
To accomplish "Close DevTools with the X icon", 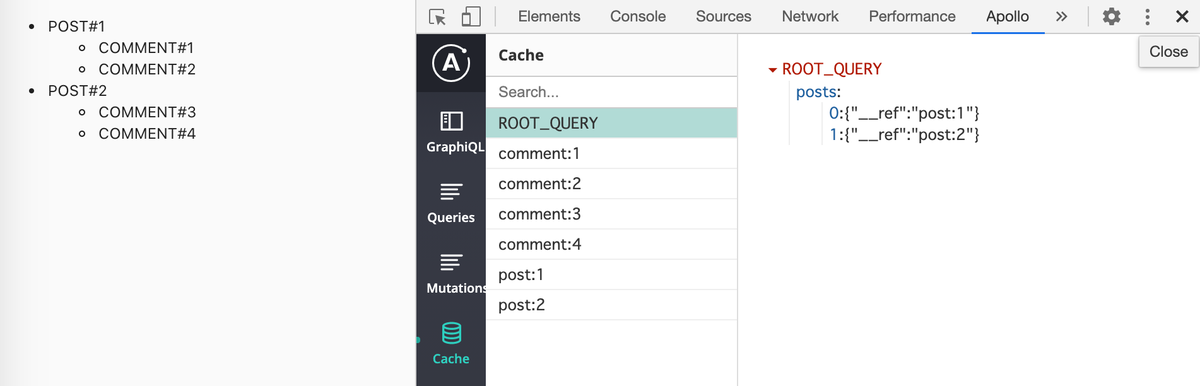I will pyautogui.click(x=1182, y=17).
